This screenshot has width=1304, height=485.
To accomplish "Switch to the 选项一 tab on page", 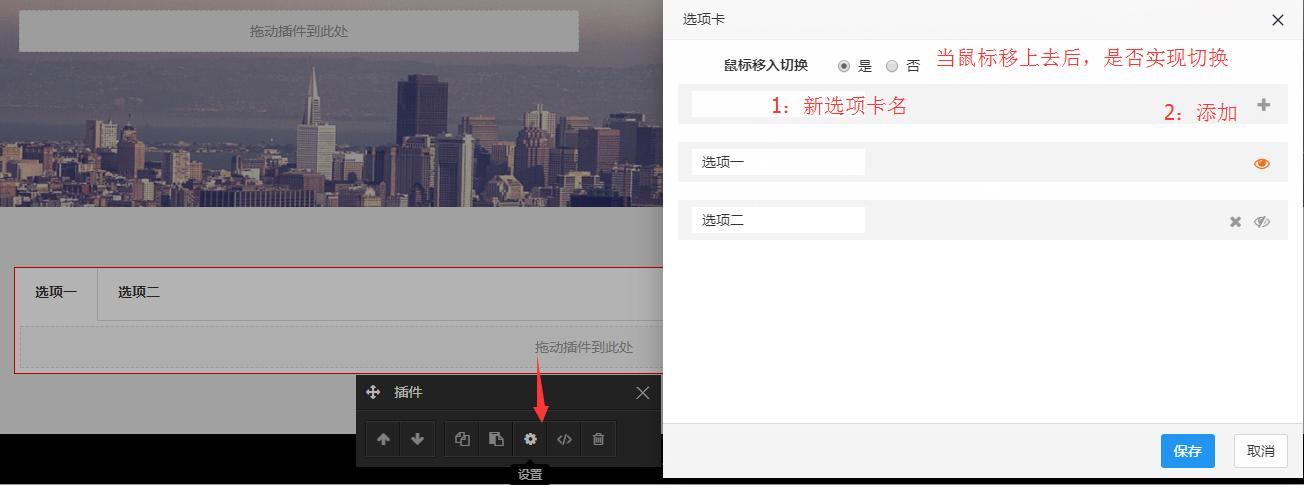I will point(56,293).
